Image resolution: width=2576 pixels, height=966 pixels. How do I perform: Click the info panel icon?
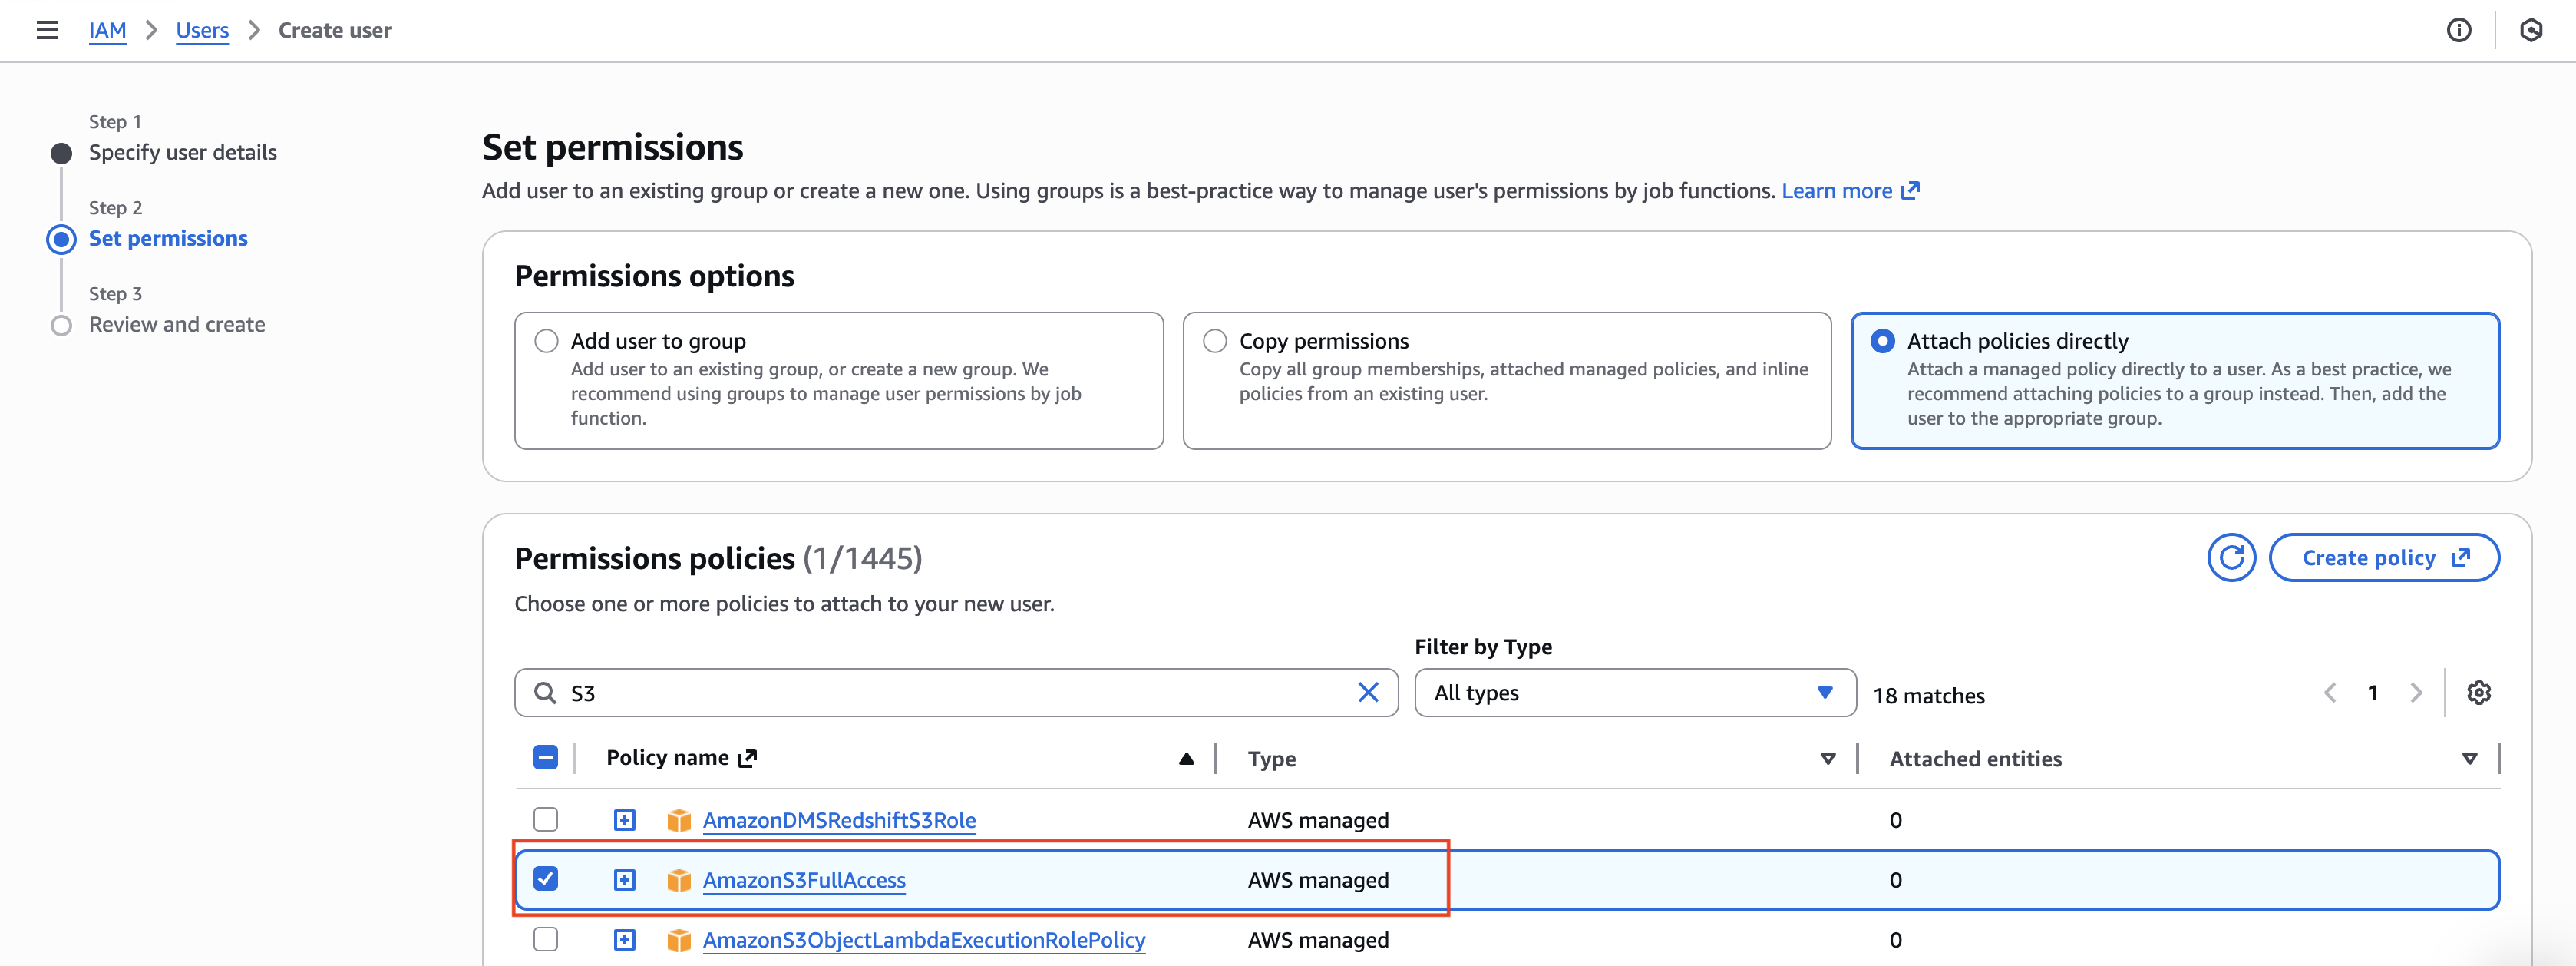2458,30
